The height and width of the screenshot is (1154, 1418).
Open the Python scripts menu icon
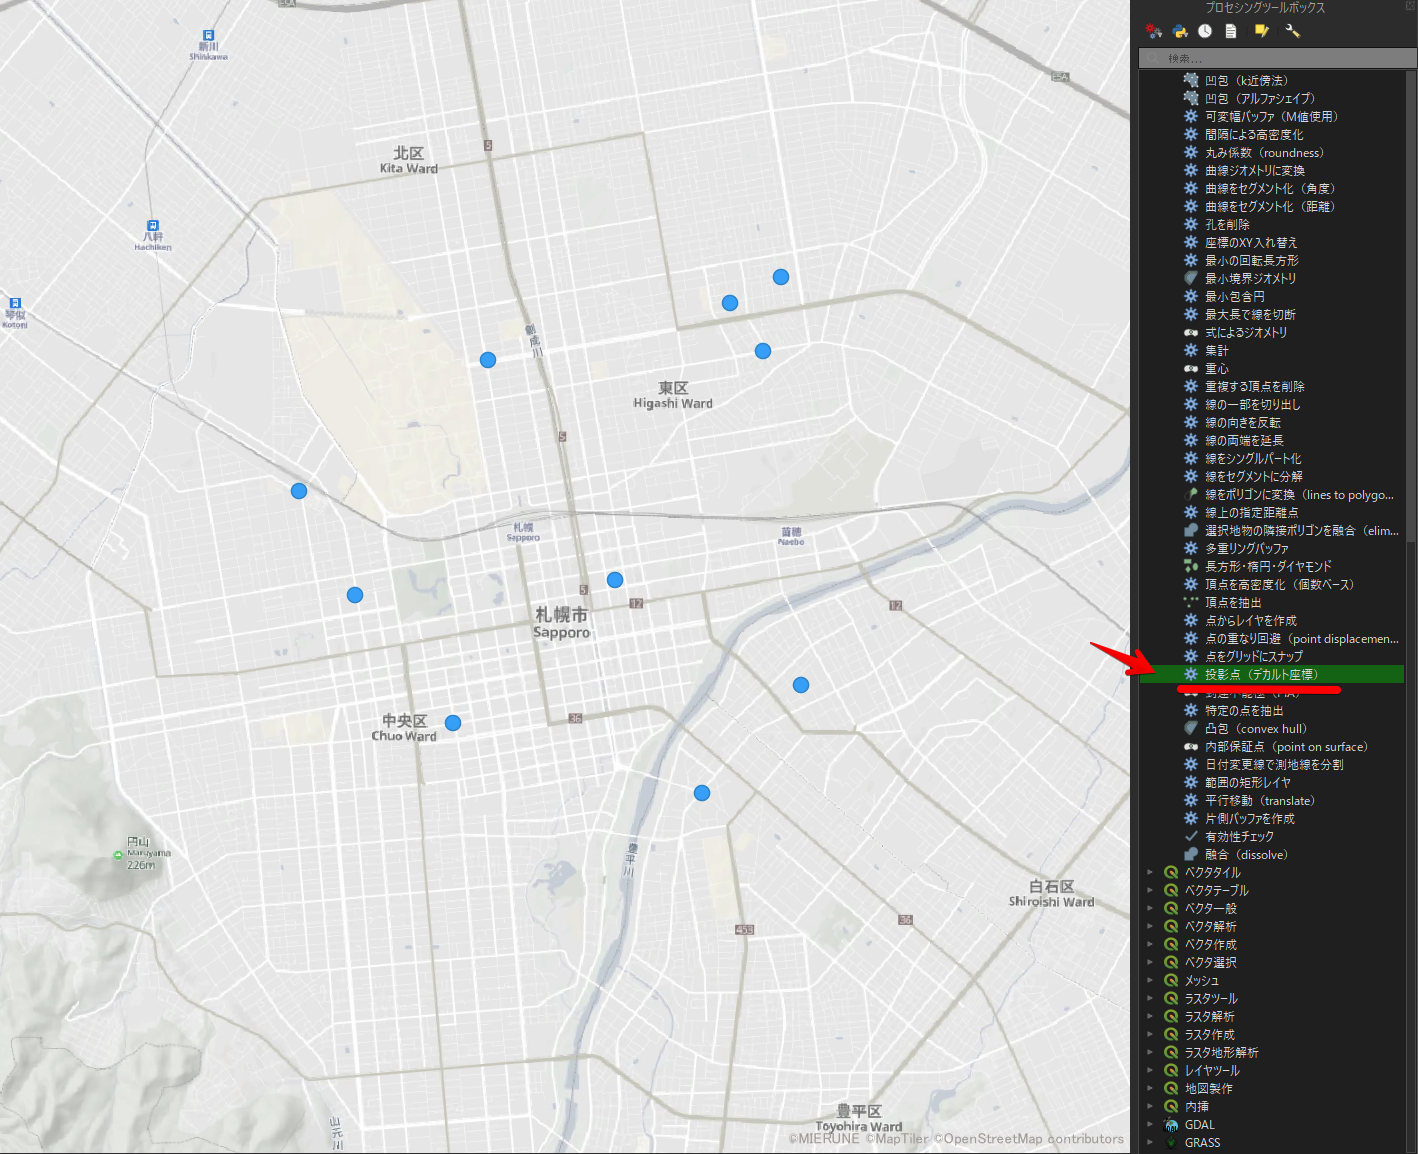(x=1180, y=31)
